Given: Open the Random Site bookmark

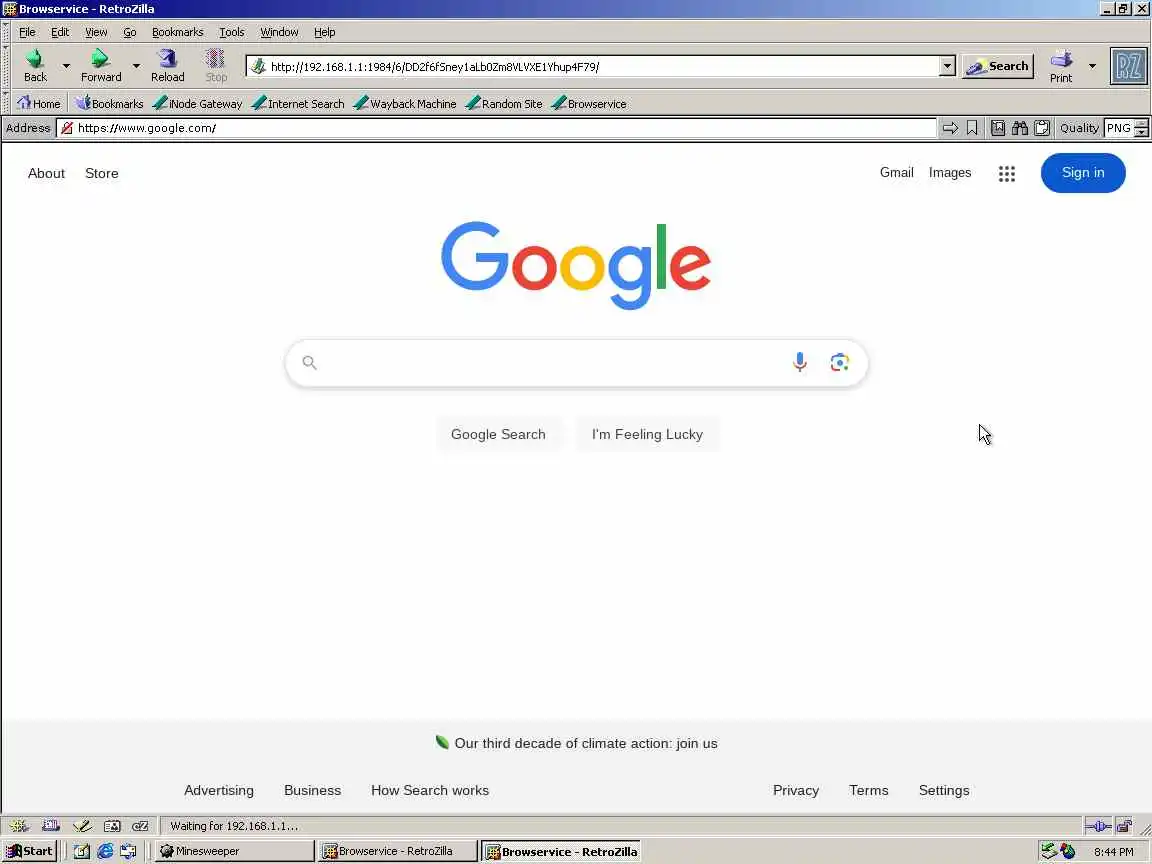Looking at the screenshot, I should click(x=504, y=104).
